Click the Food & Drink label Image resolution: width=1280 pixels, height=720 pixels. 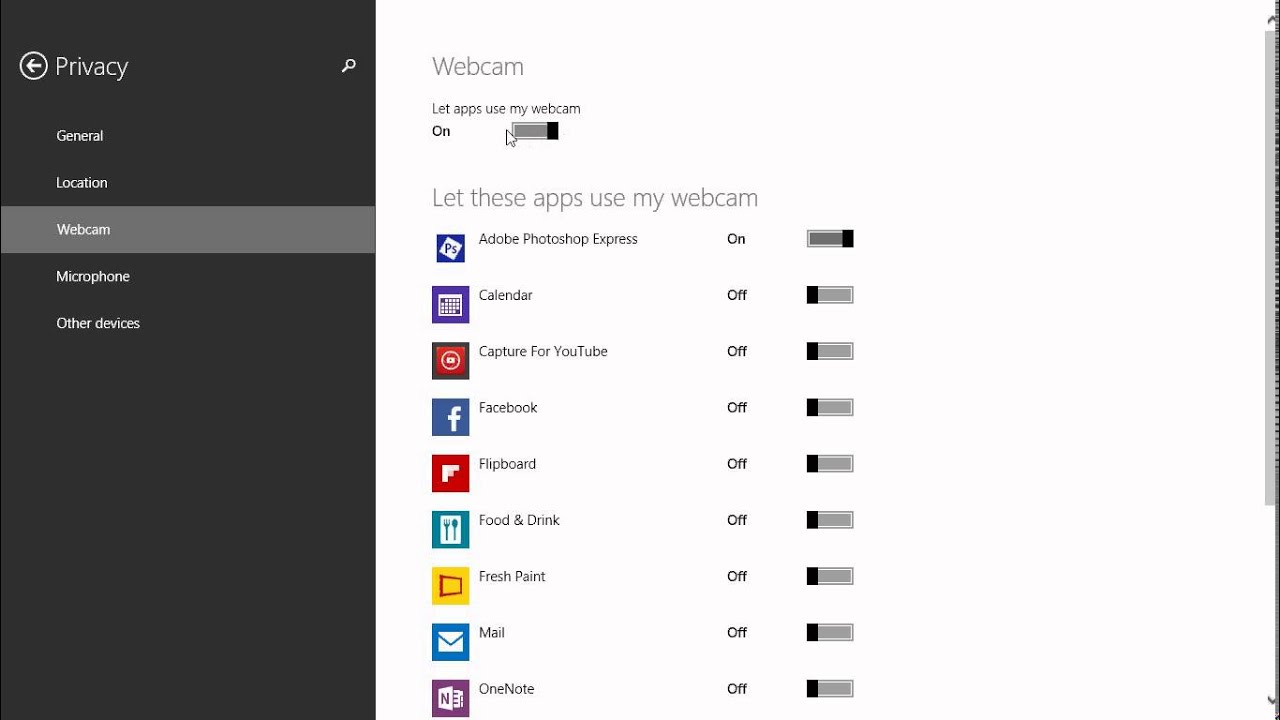(x=519, y=520)
